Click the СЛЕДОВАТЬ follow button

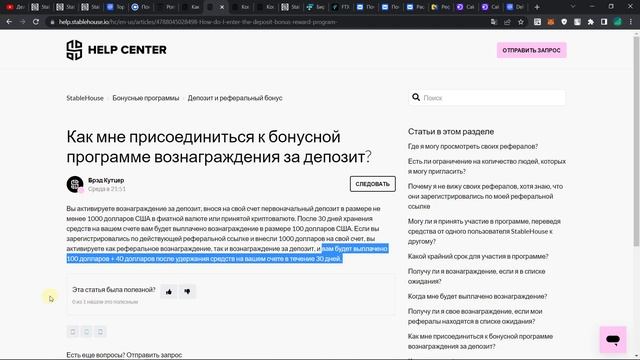[x=373, y=184]
